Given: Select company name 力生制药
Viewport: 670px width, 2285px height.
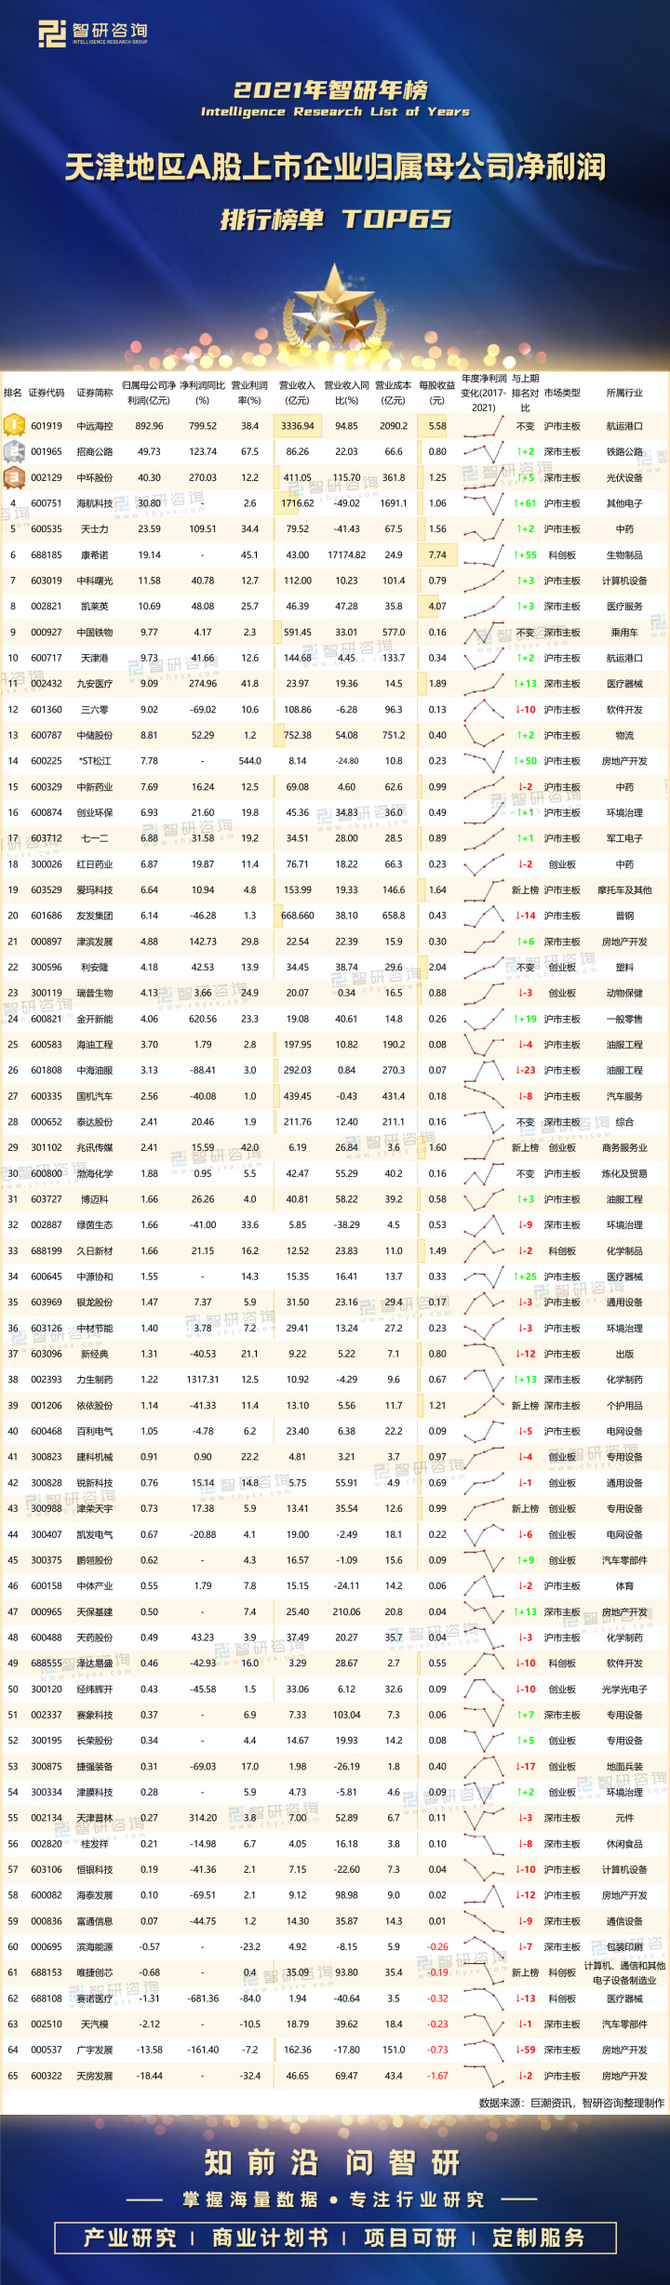Looking at the screenshot, I should pos(95,1380).
